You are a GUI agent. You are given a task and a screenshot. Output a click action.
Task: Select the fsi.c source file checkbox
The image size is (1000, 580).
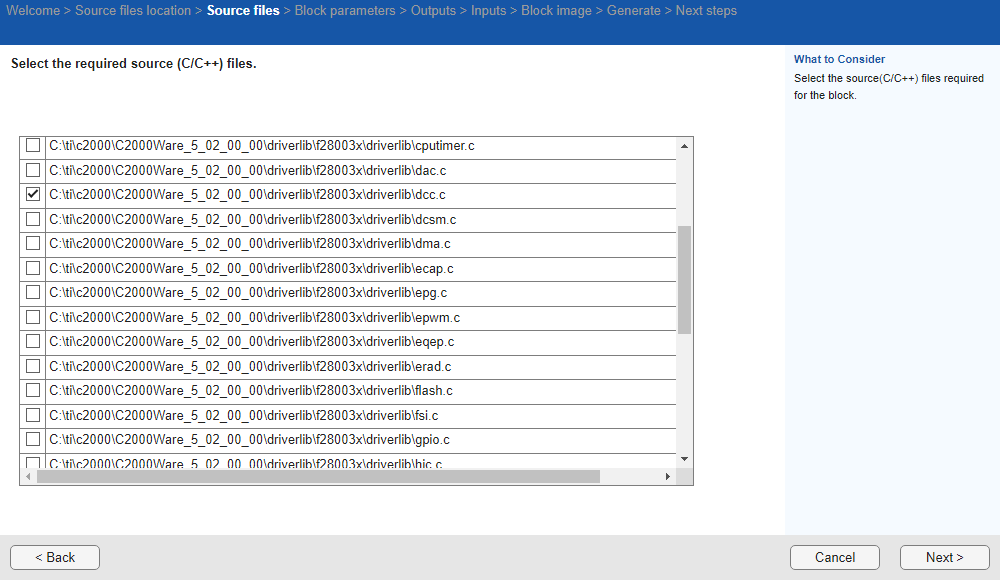point(32,415)
